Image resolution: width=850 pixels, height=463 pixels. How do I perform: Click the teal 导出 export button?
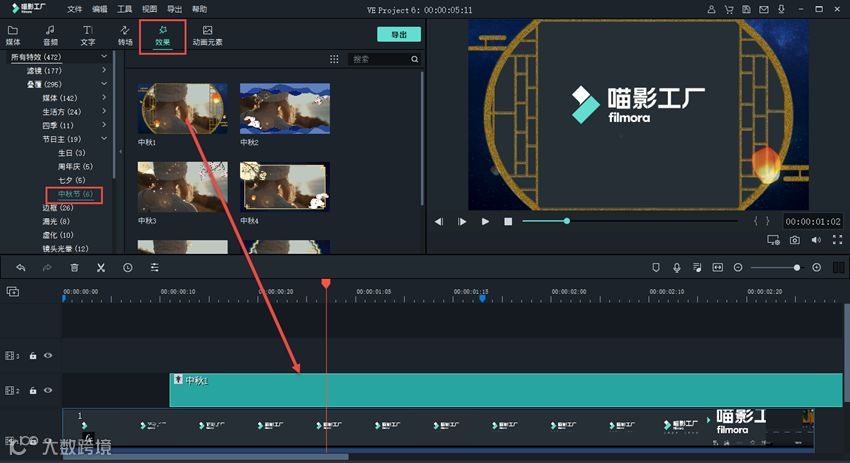point(399,34)
